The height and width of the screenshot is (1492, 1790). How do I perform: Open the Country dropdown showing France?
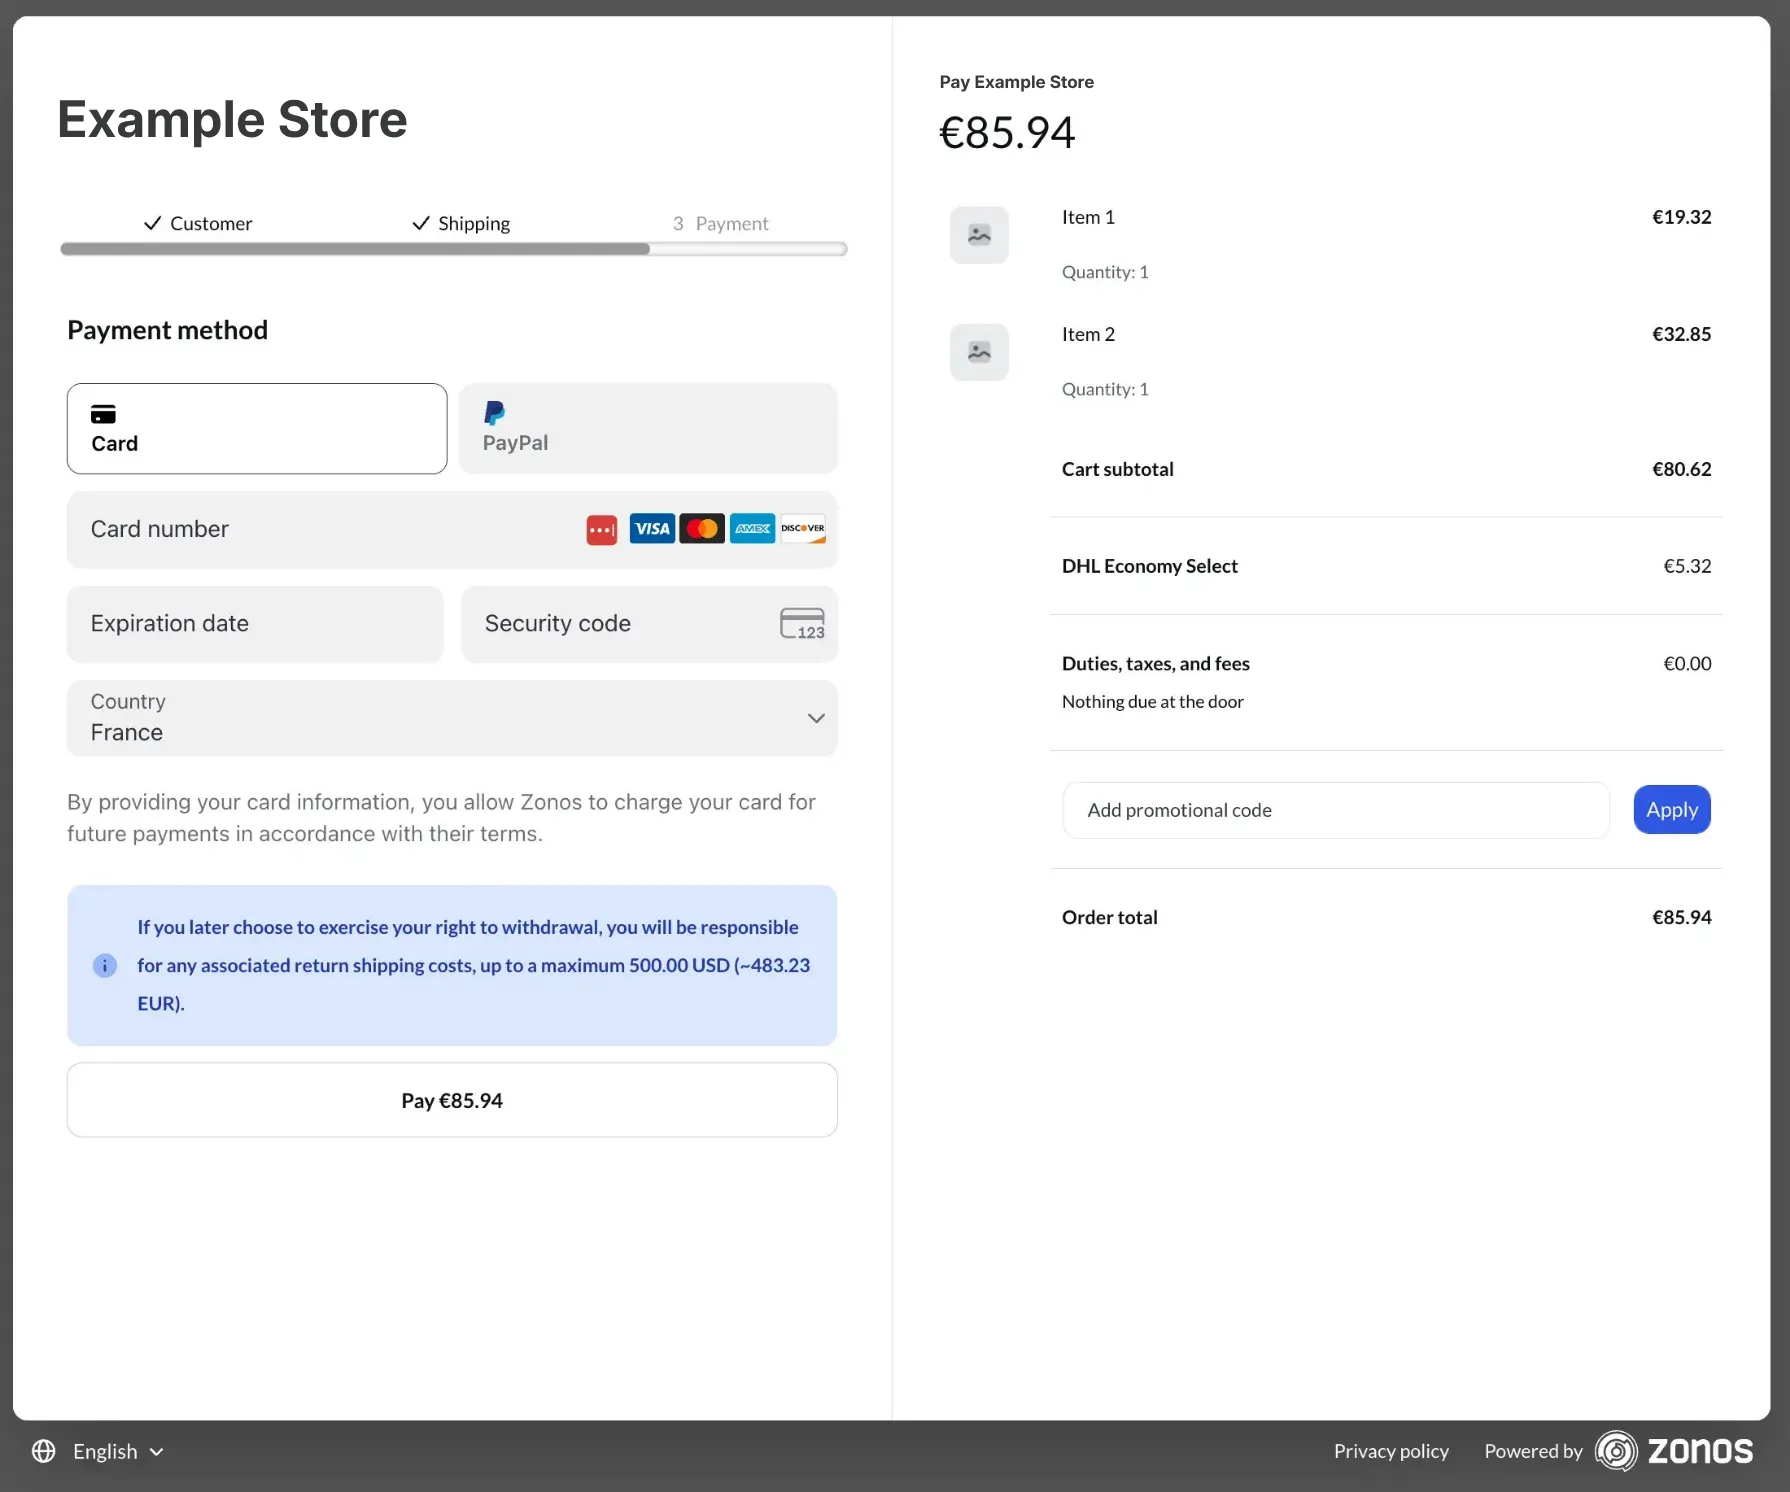452,718
